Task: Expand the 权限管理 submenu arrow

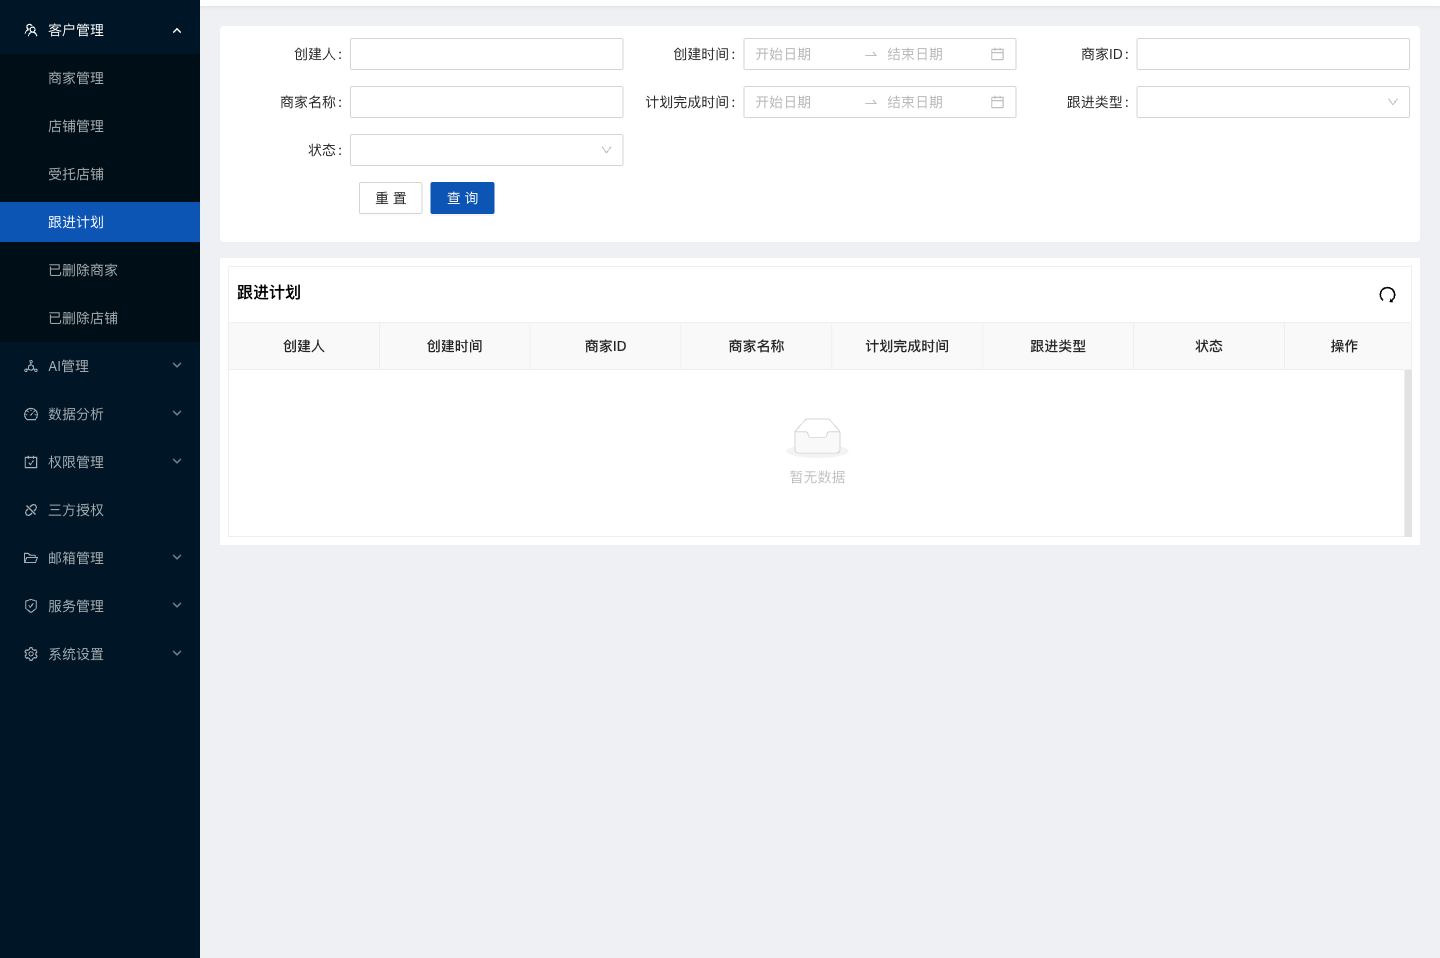Action: click(177, 461)
